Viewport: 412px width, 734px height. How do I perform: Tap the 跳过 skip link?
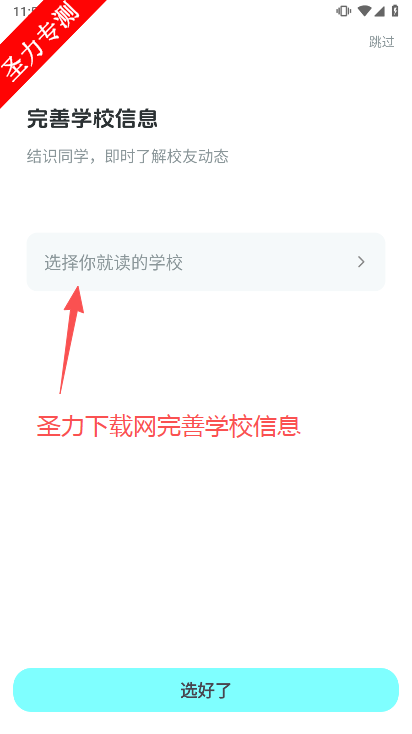point(381,42)
